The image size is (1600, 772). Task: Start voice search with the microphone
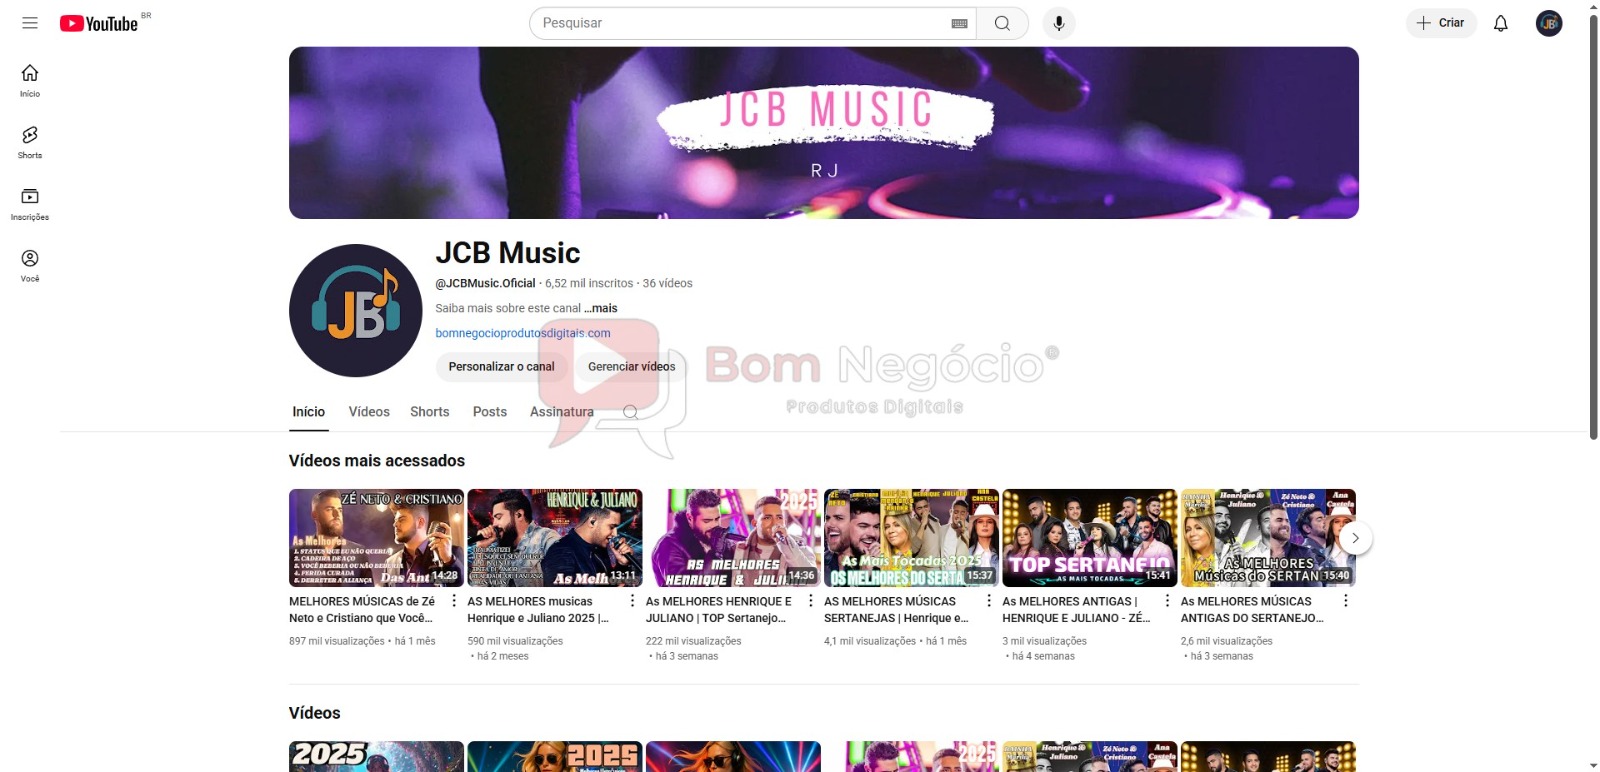(1059, 23)
